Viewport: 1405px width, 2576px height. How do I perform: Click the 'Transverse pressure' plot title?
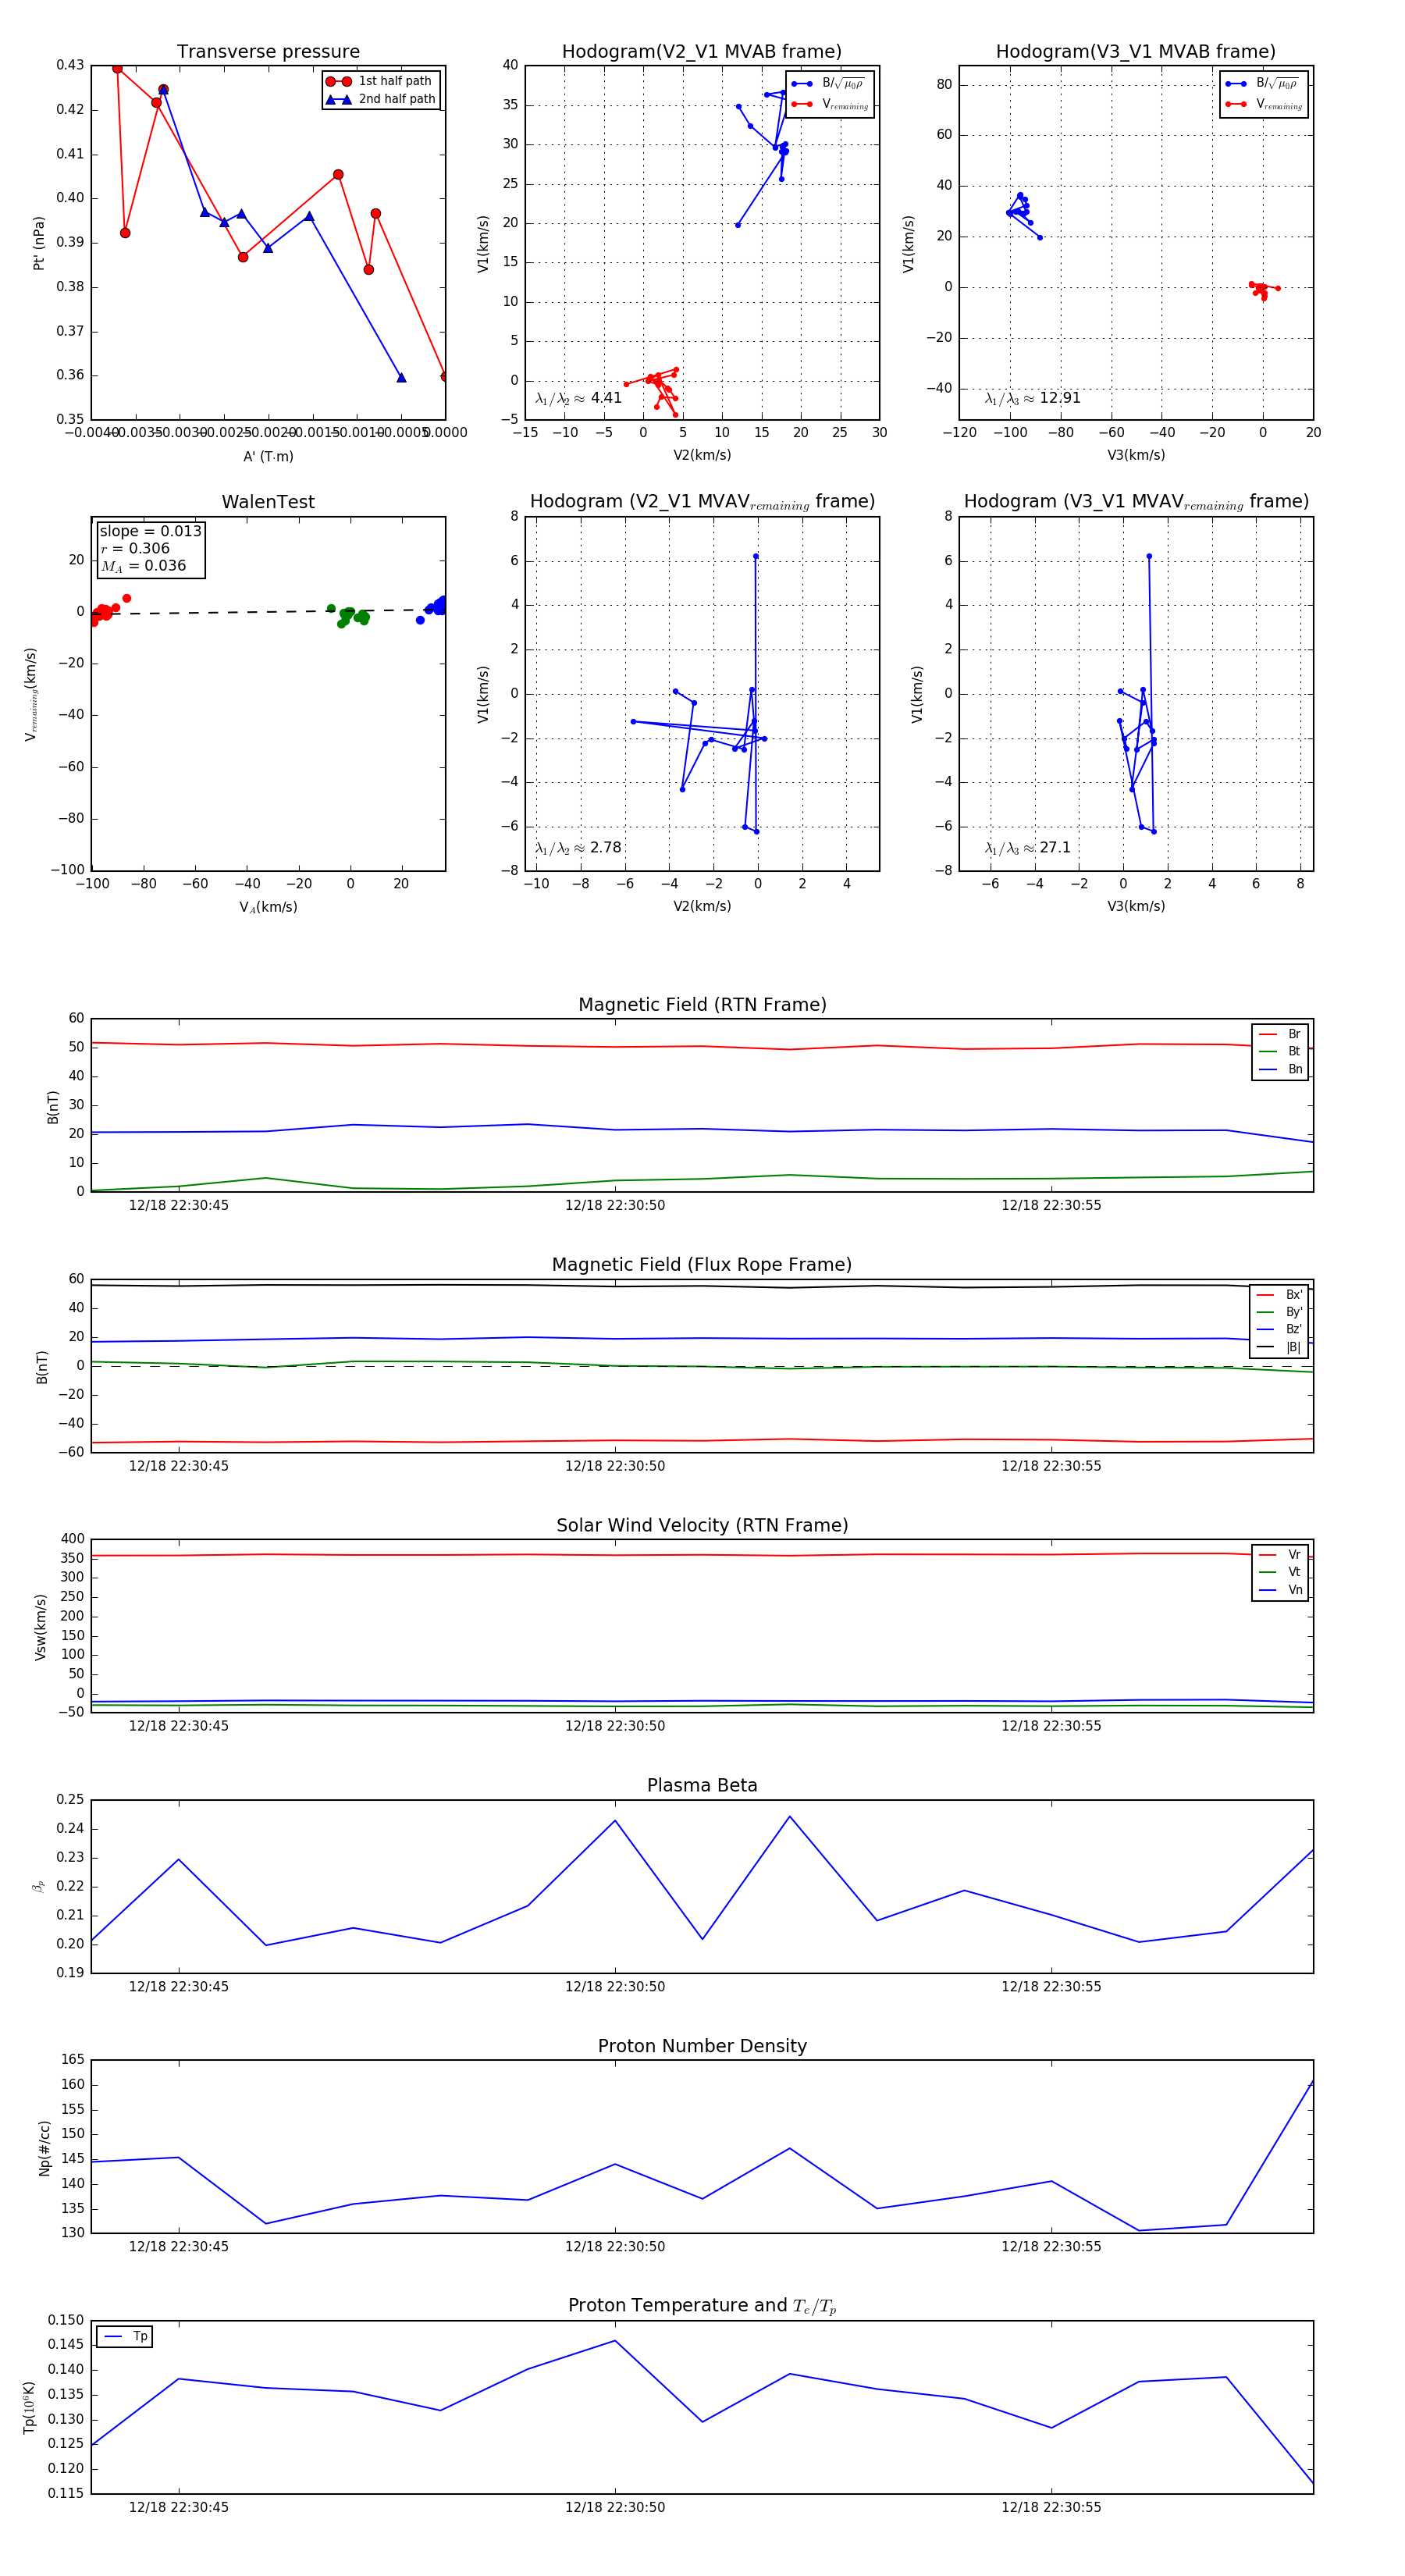point(268,52)
